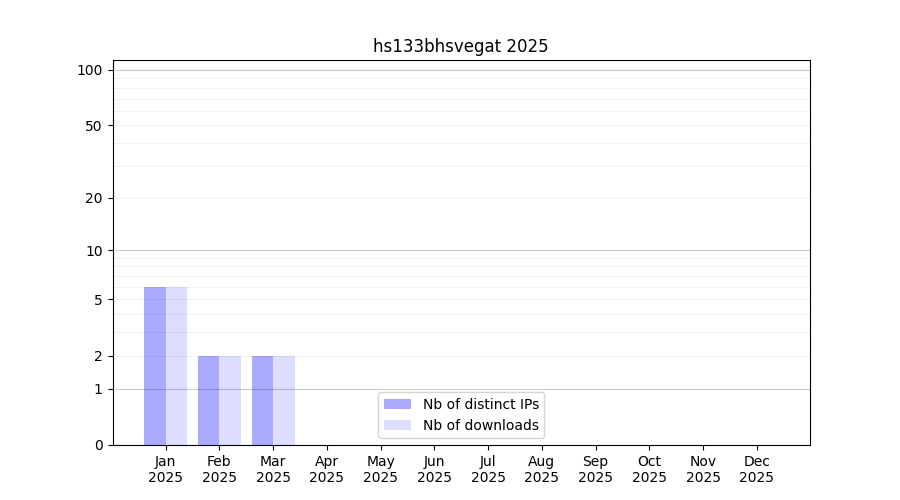Click the Apr 2025 x-axis label
This screenshot has width=900, height=500.
coord(327,469)
